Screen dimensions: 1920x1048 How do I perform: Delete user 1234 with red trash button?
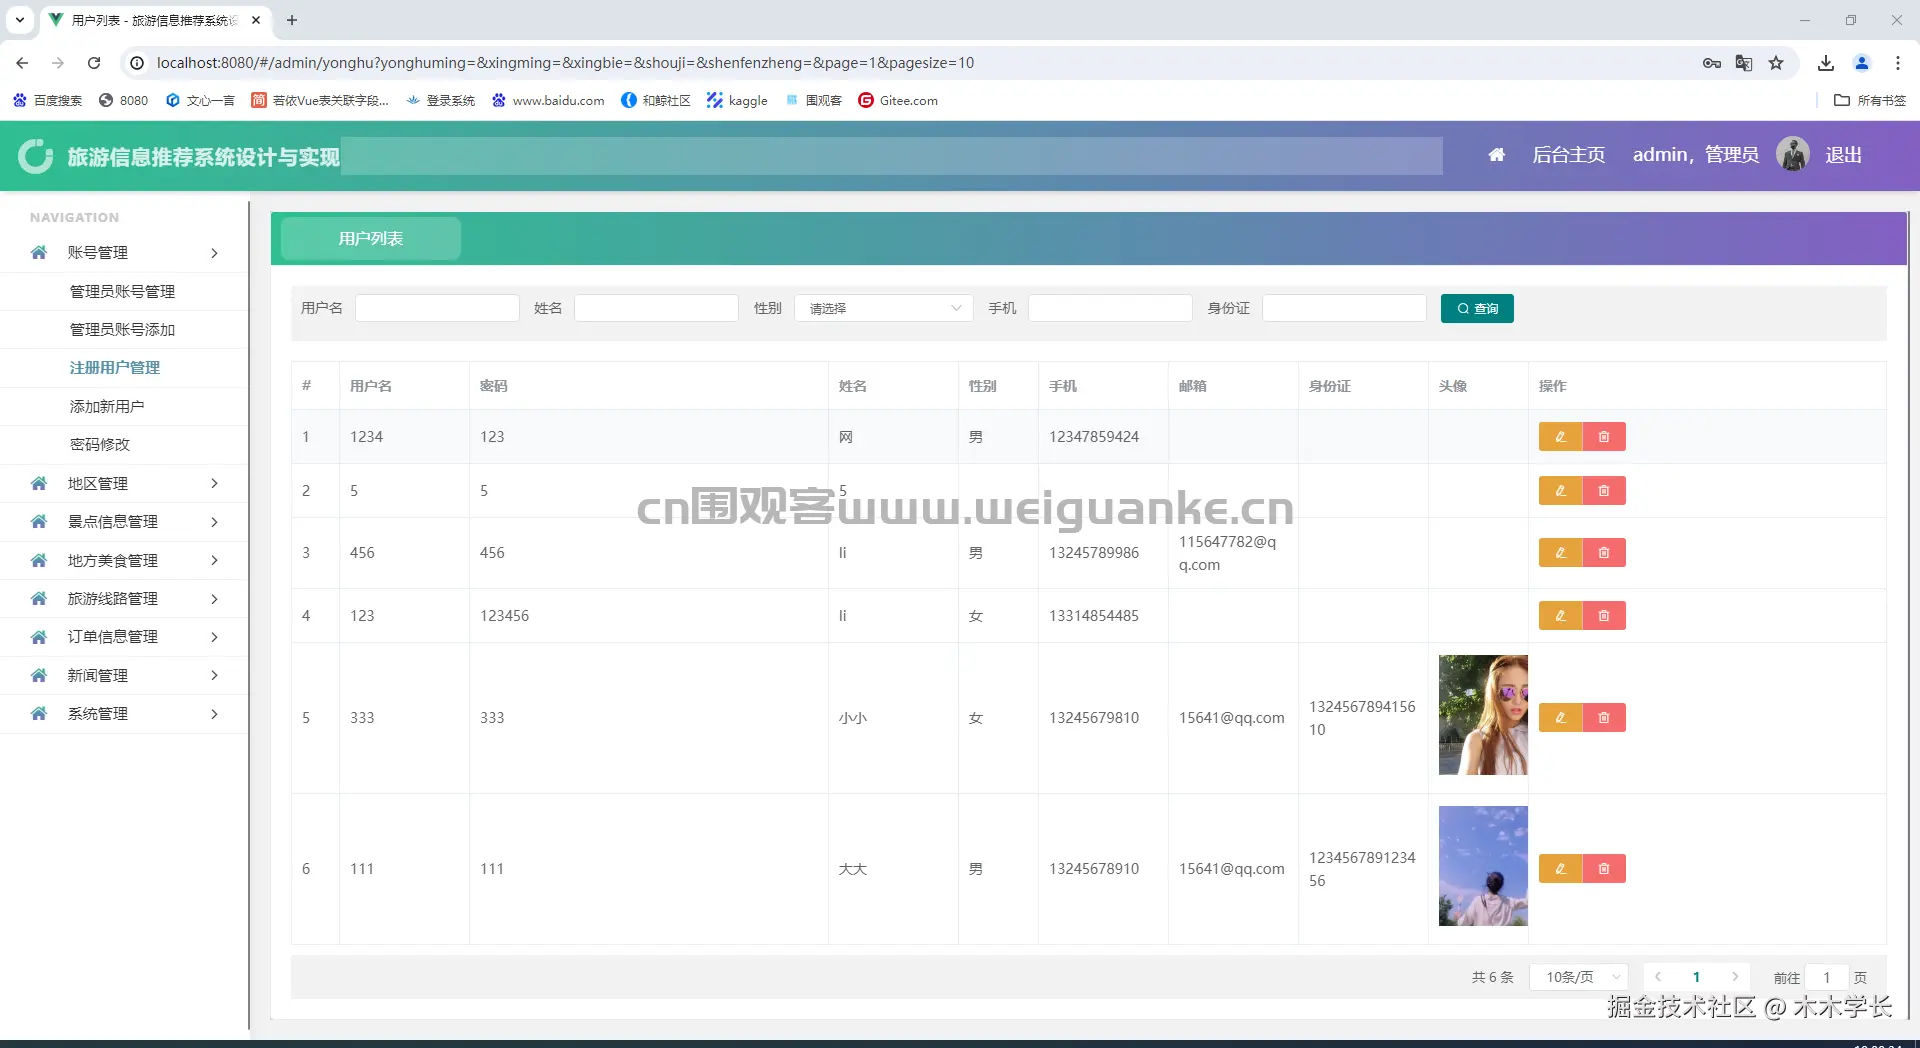(x=1604, y=437)
